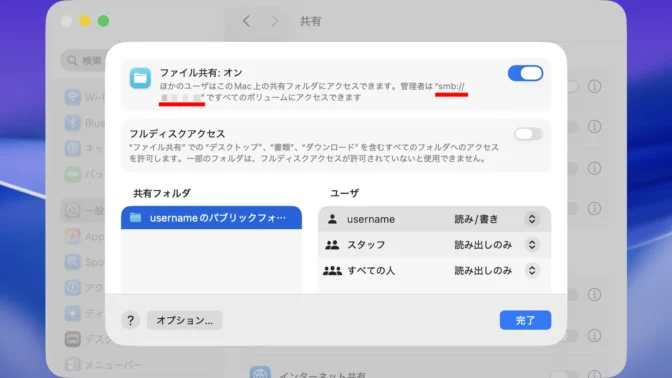Open the オプション… dialog

pyautogui.click(x=184, y=320)
